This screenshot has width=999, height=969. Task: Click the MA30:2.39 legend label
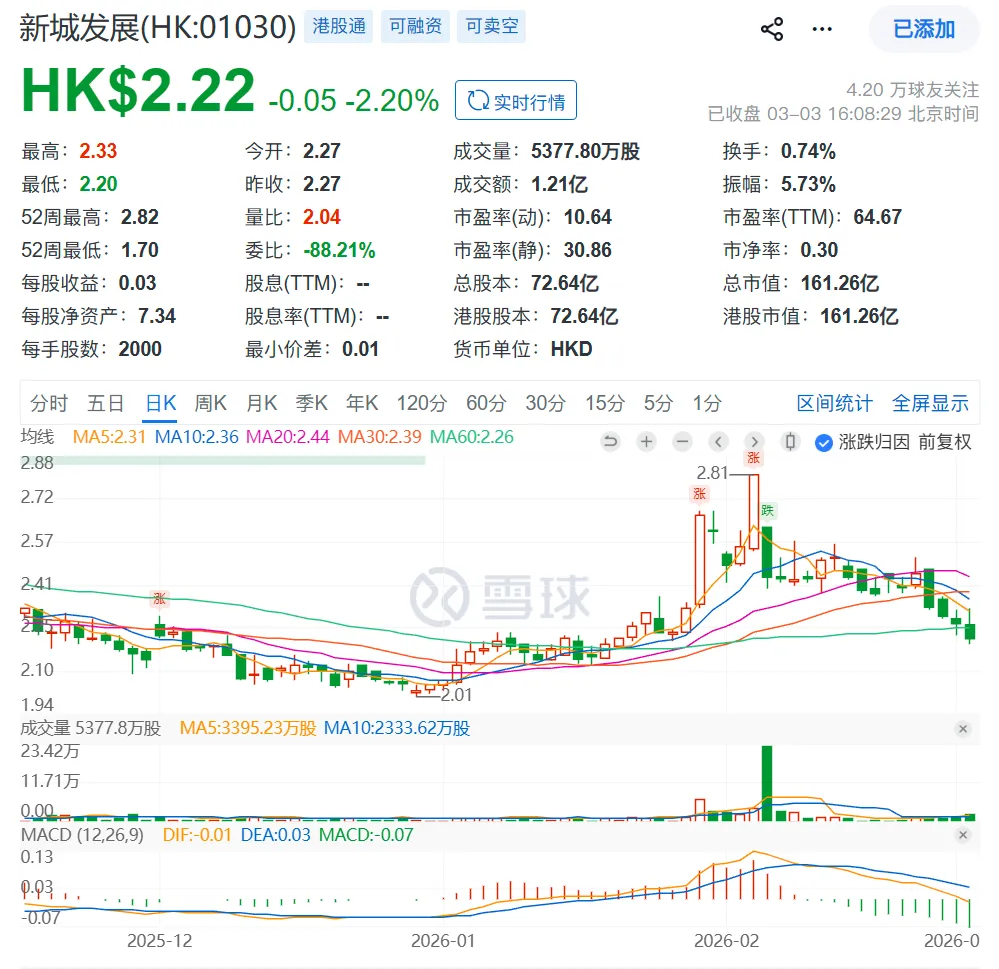pyautogui.click(x=380, y=437)
